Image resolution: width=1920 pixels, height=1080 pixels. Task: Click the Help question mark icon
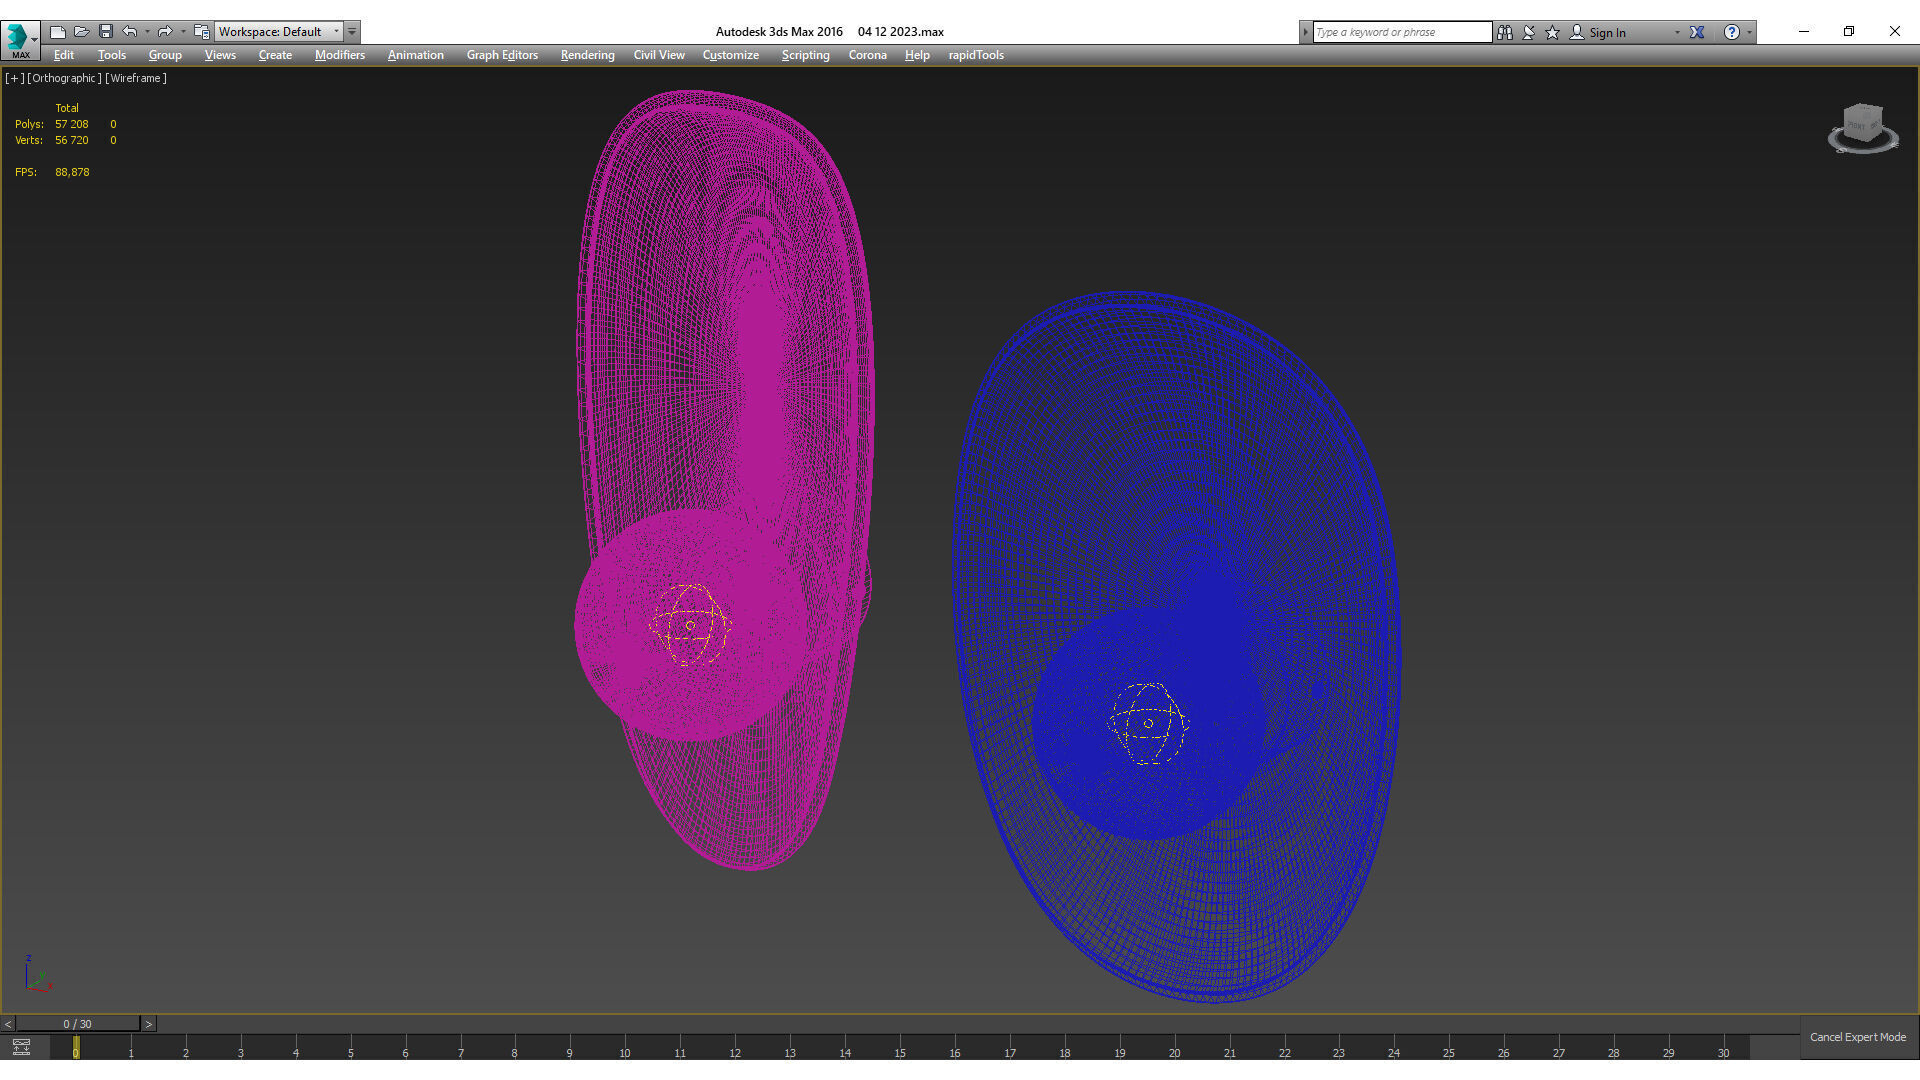pos(1731,32)
